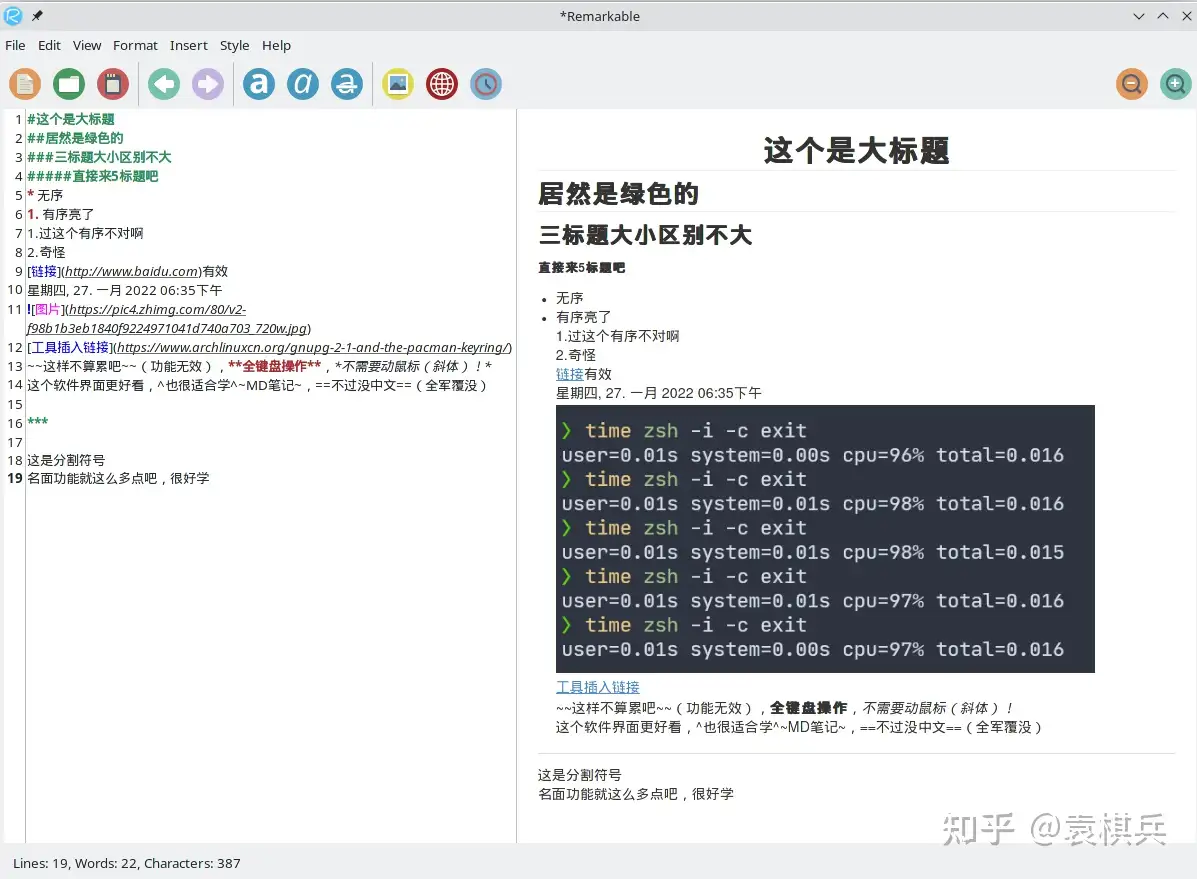Click the status bar line and word count
This screenshot has height=879, width=1197.
127,864
